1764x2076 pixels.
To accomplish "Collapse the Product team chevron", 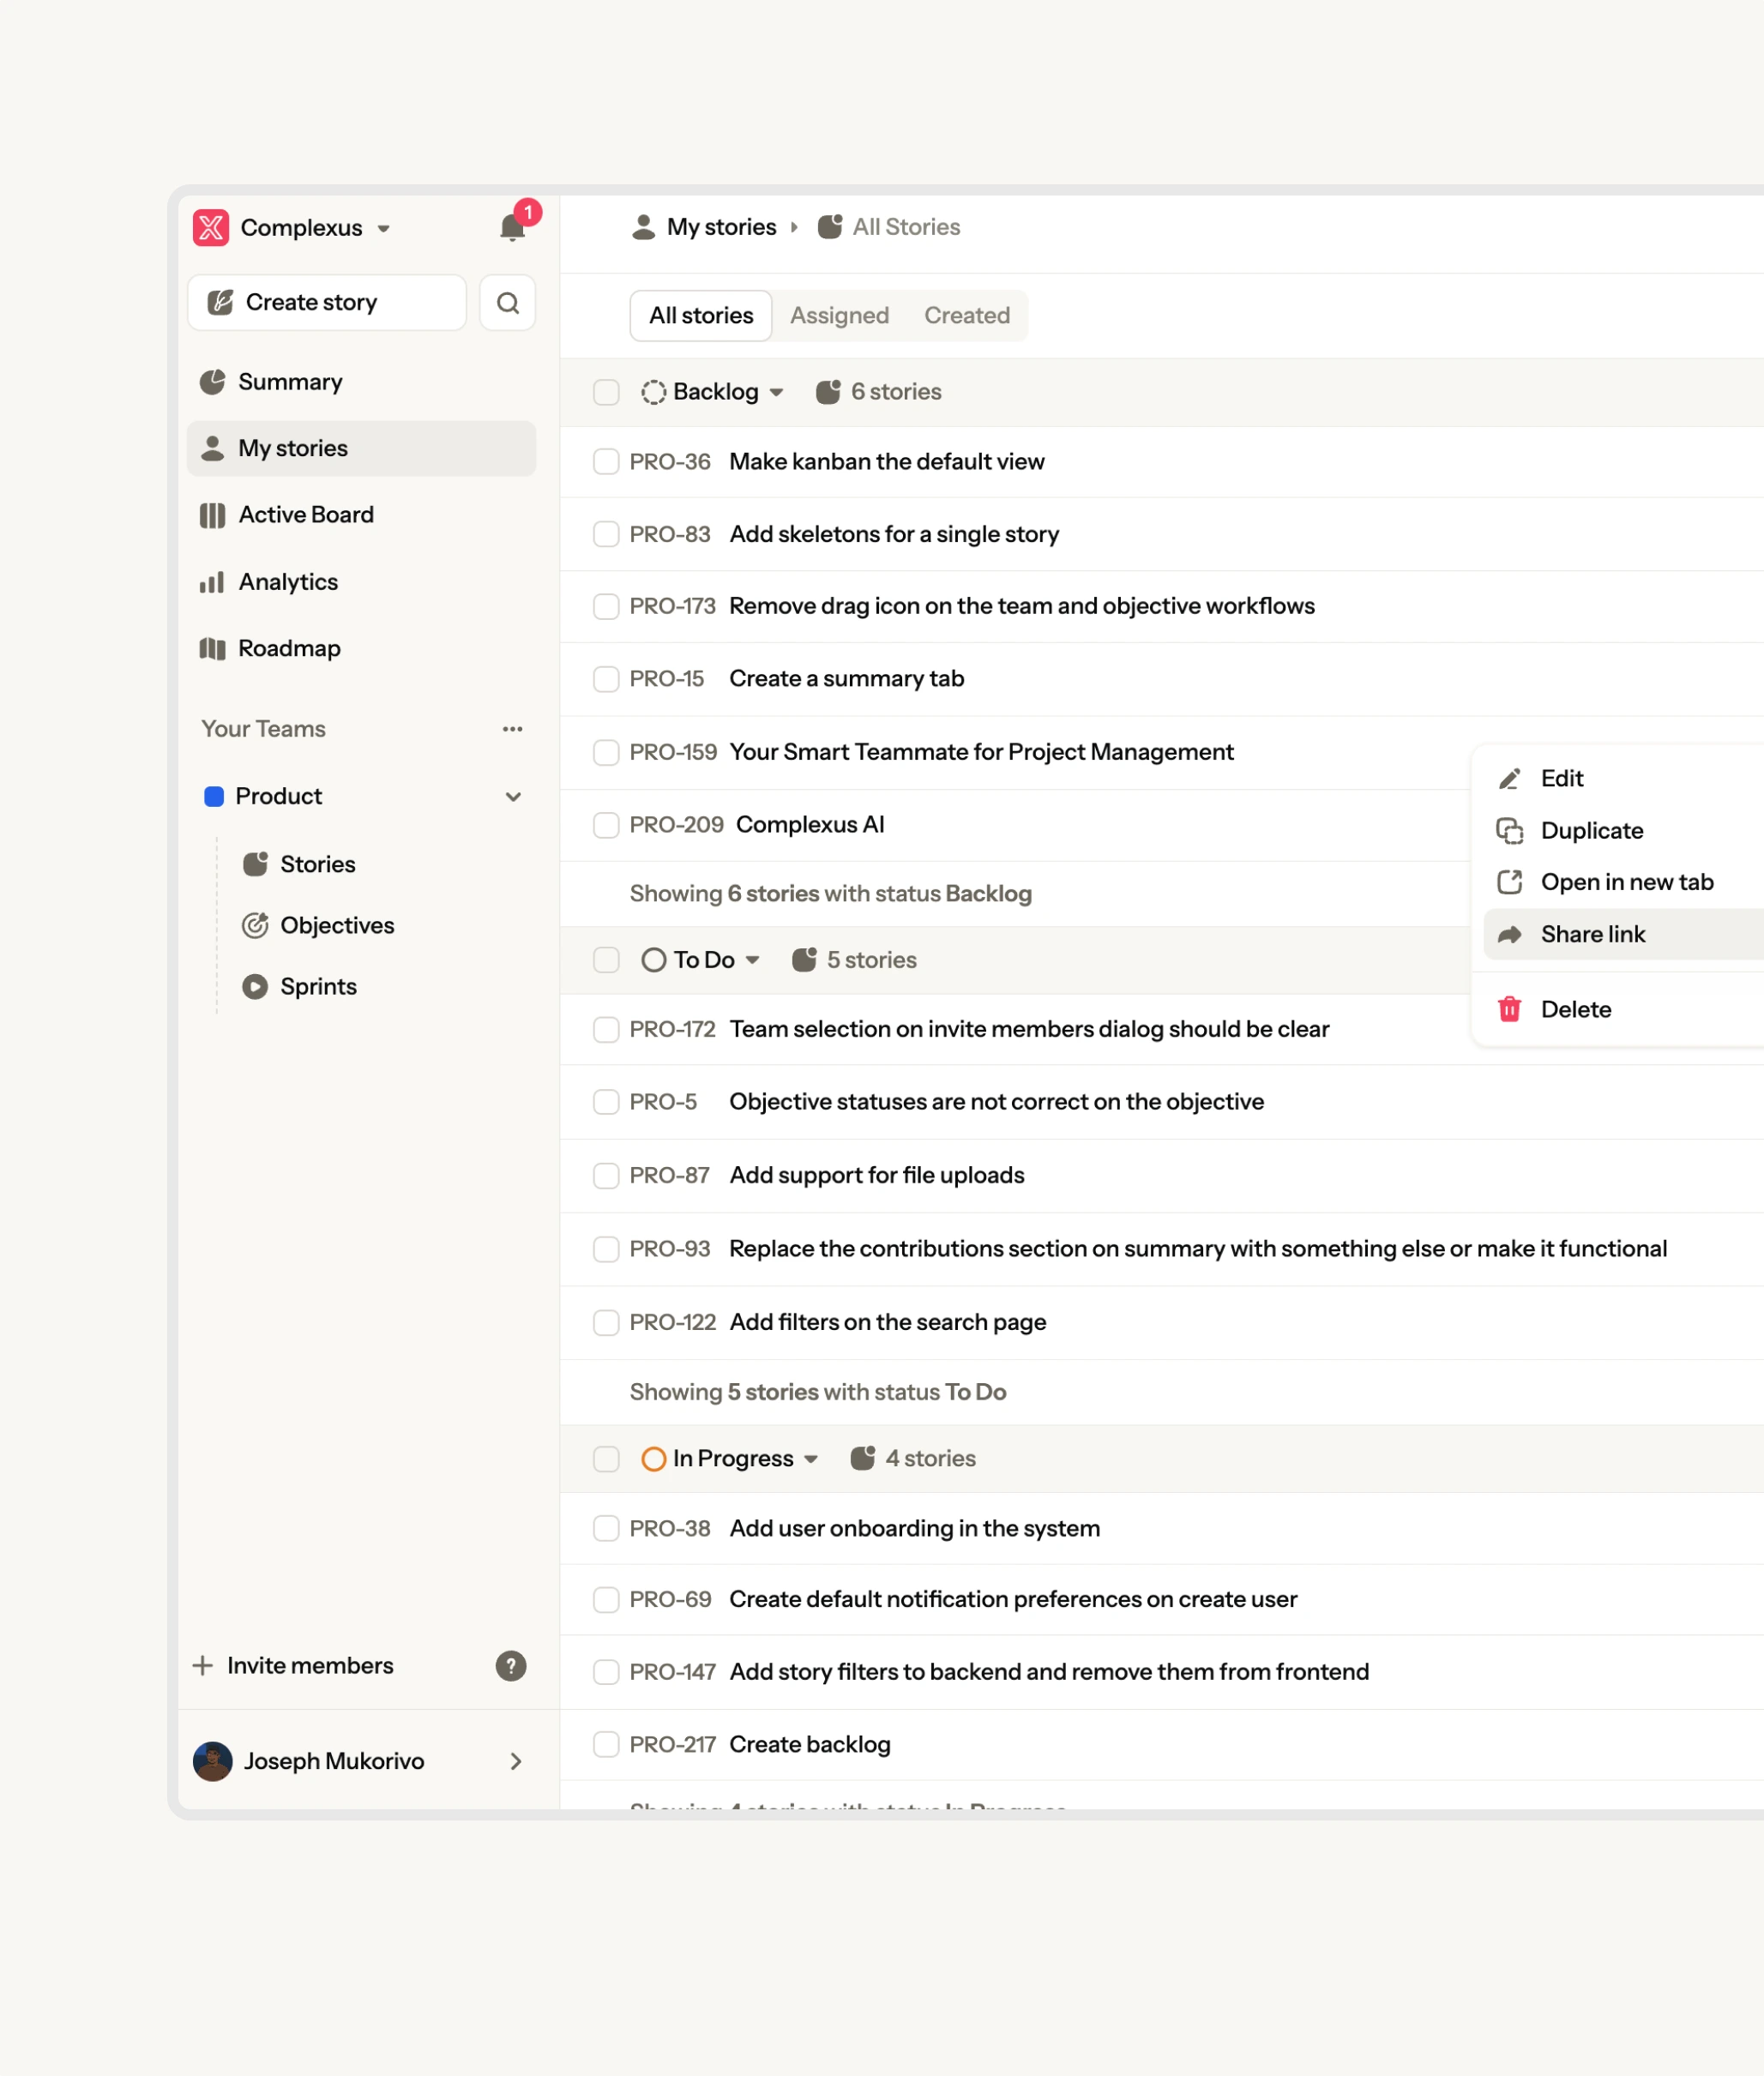I will coord(513,797).
